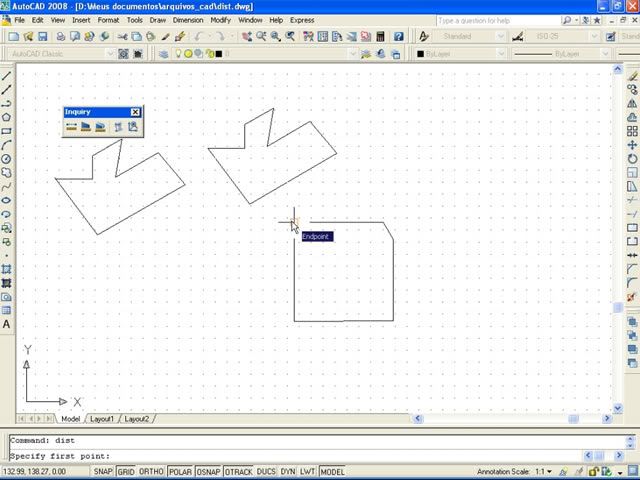The width and height of the screenshot is (640, 480).
Task: Select the Erase modify tool
Action: 632,76
